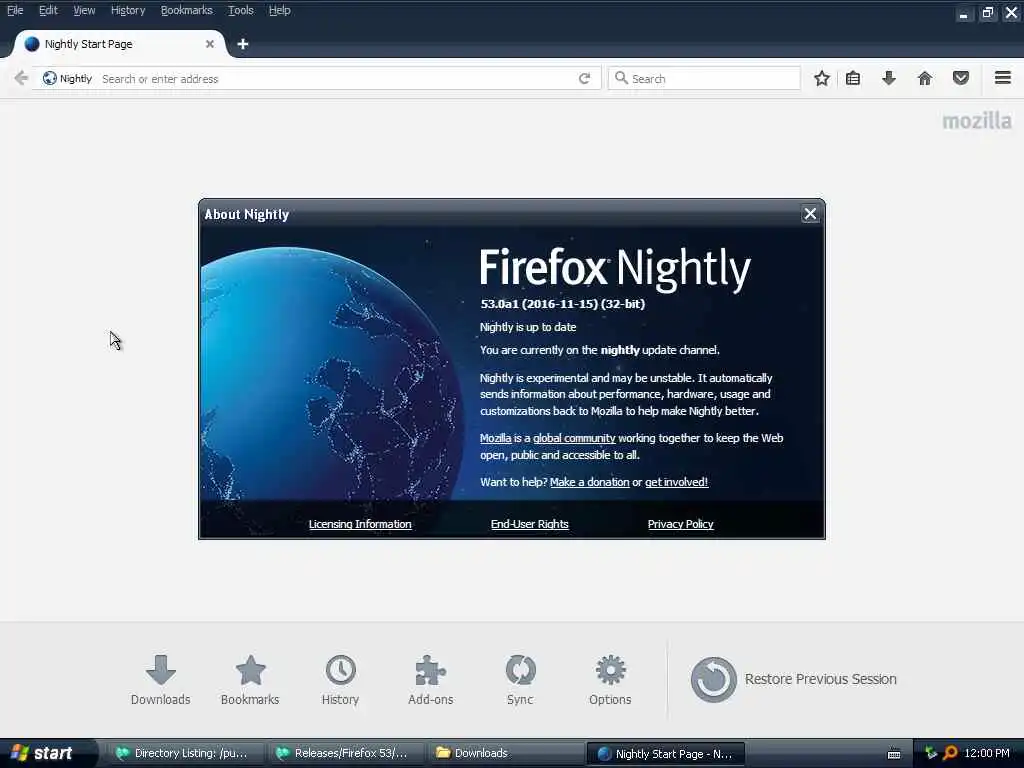Open the Bookmarks menu in menu bar
This screenshot has height=768, width=1024.
[x=187, y=10]
